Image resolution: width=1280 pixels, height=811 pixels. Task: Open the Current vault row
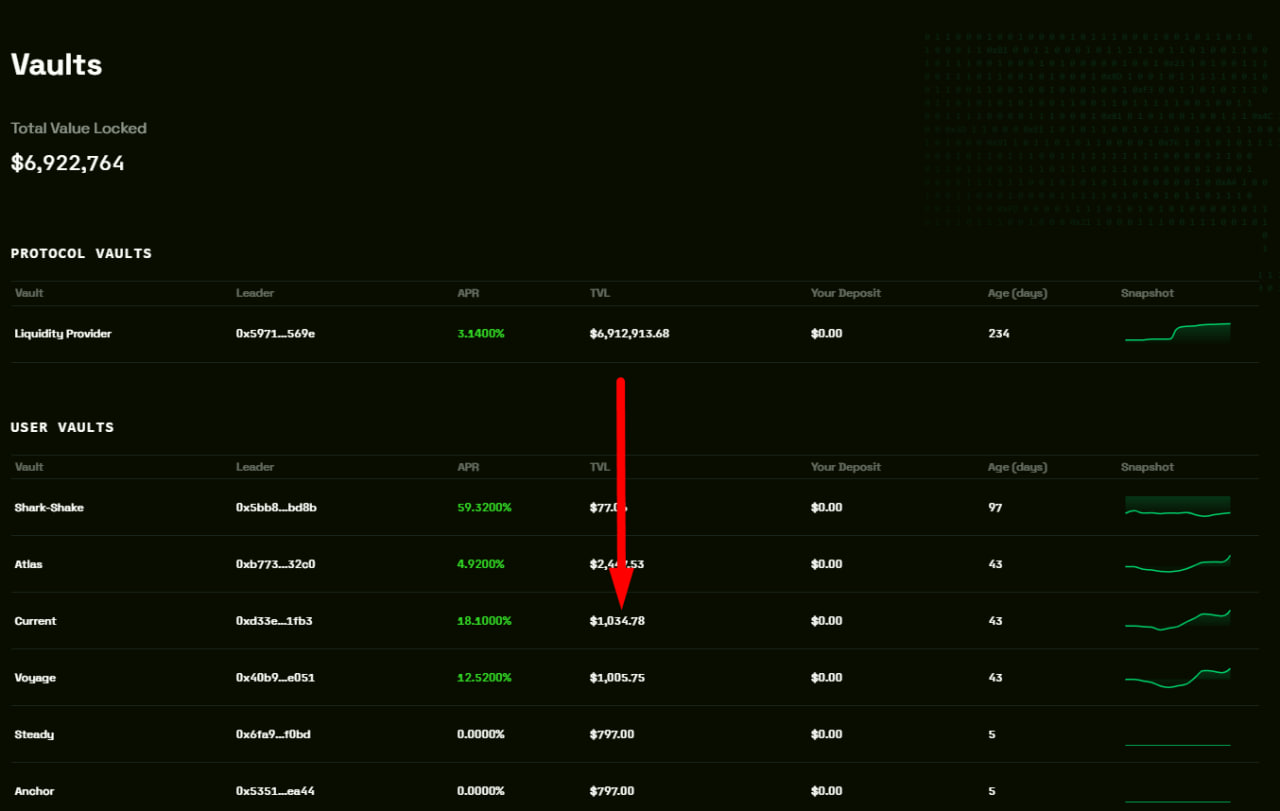635,621
